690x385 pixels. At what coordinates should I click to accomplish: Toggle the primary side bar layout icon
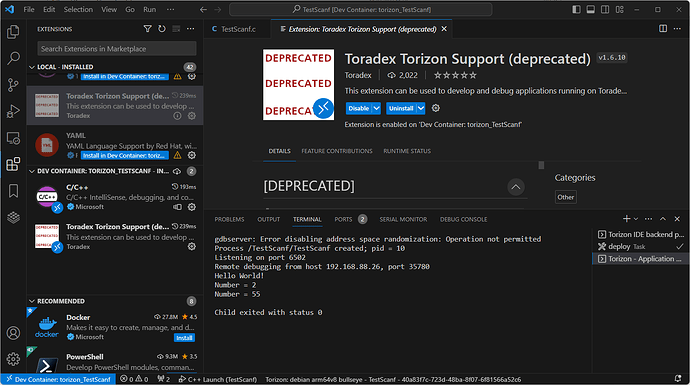click(x=576, y=9)
